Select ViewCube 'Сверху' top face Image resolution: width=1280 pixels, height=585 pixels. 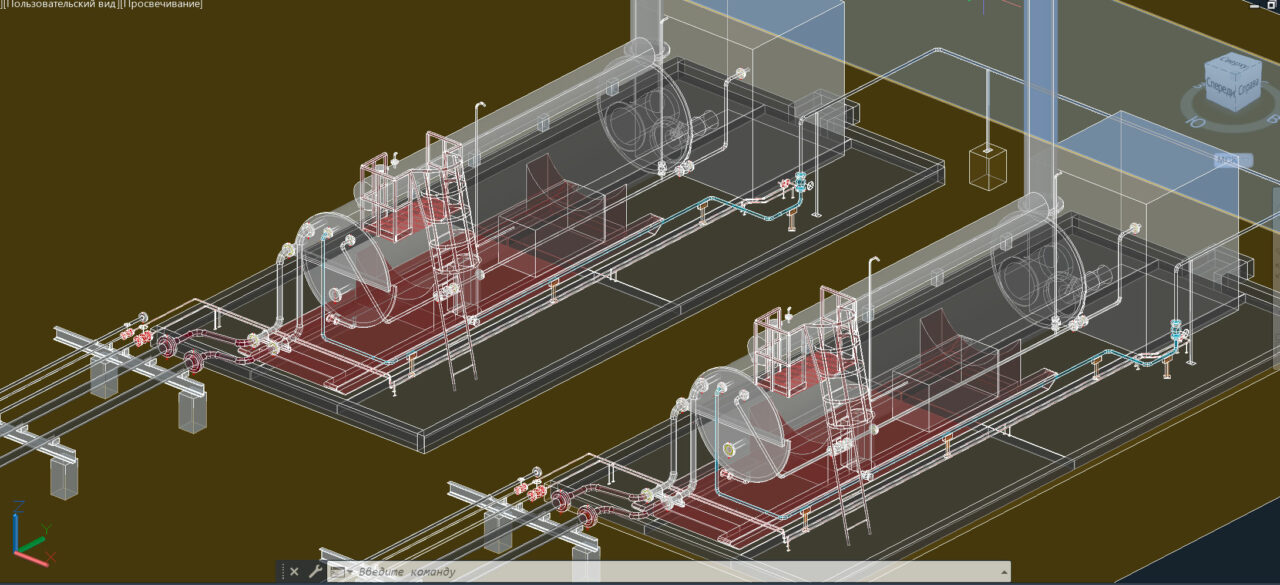pyautogui.click(x=1236, y=63)
